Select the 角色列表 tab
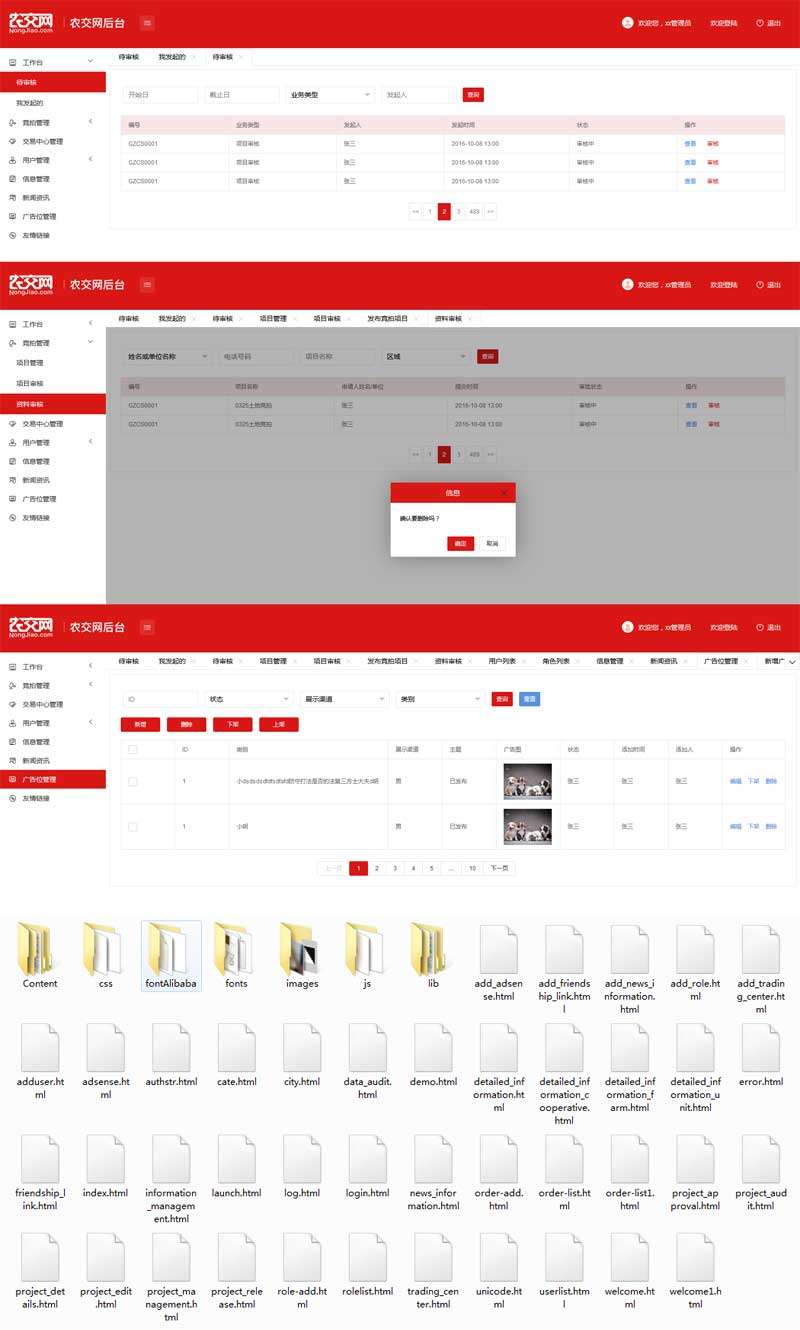This screenshot has height=1330, width=800. [556, 661]
